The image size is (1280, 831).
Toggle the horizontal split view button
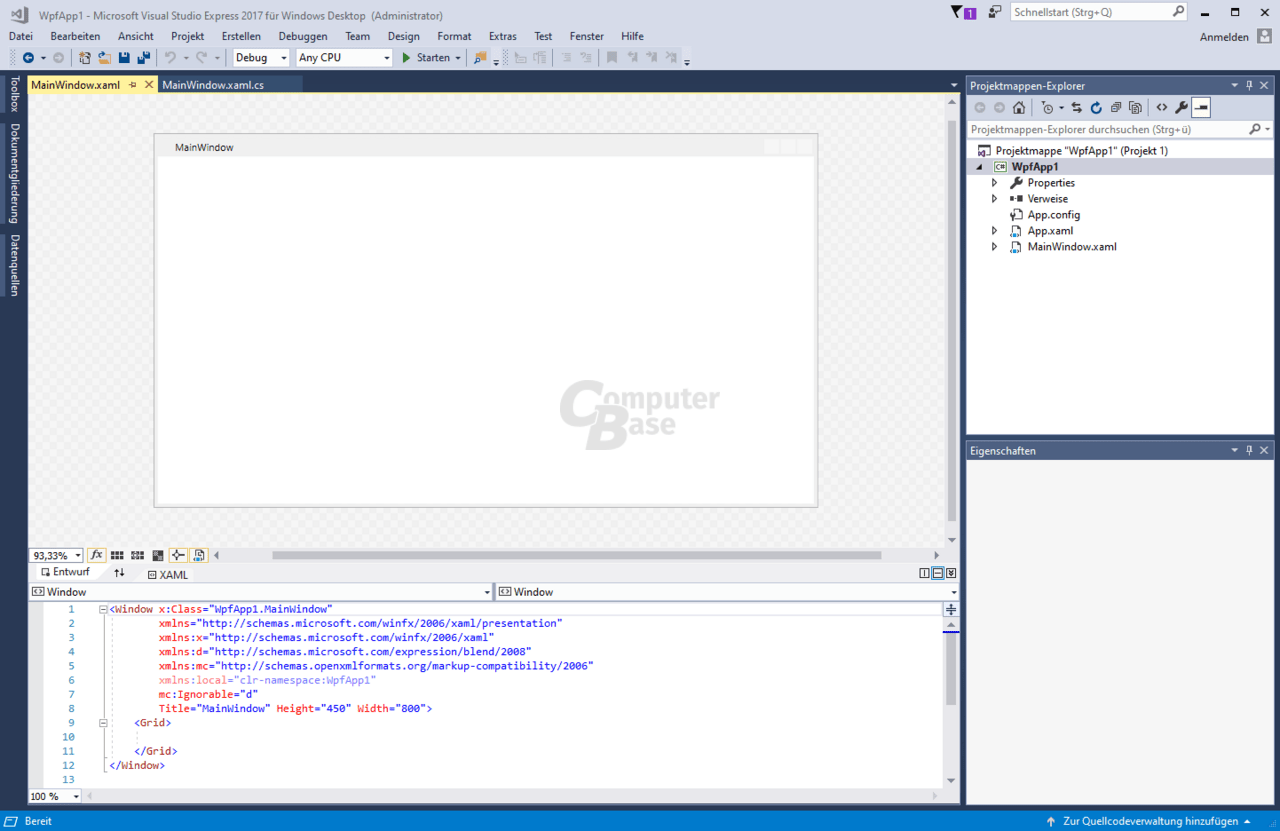[937, 572]
